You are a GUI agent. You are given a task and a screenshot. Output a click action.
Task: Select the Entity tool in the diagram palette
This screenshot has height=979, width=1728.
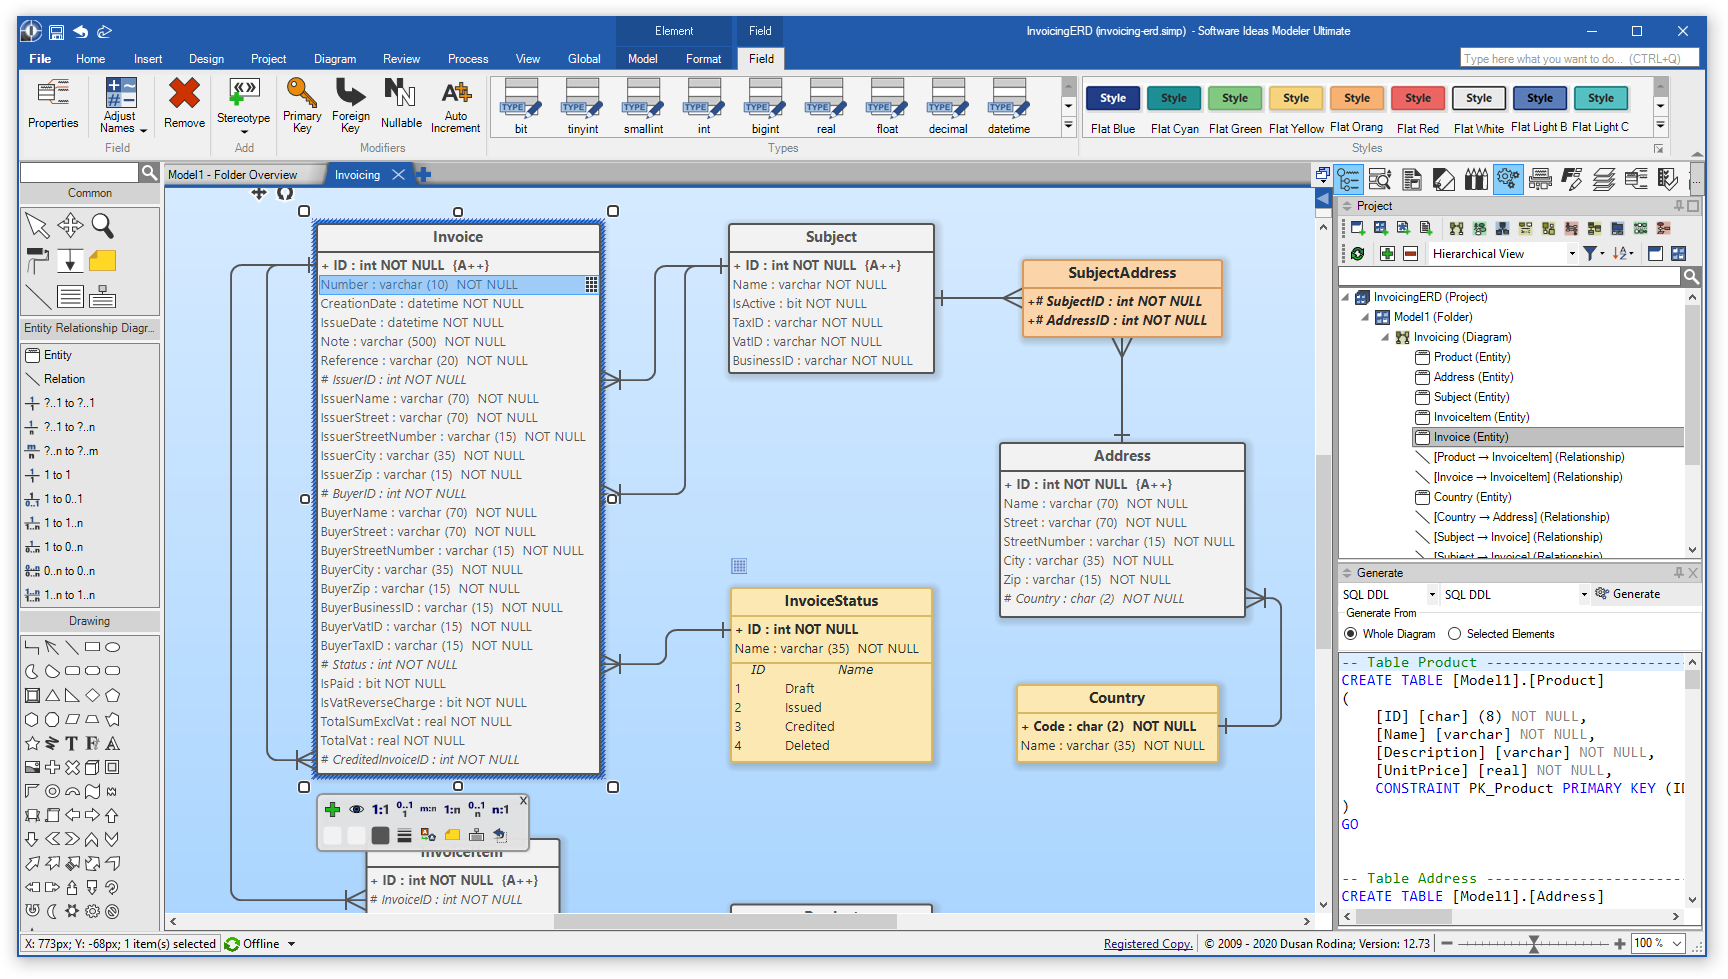(x=55, y=355)
